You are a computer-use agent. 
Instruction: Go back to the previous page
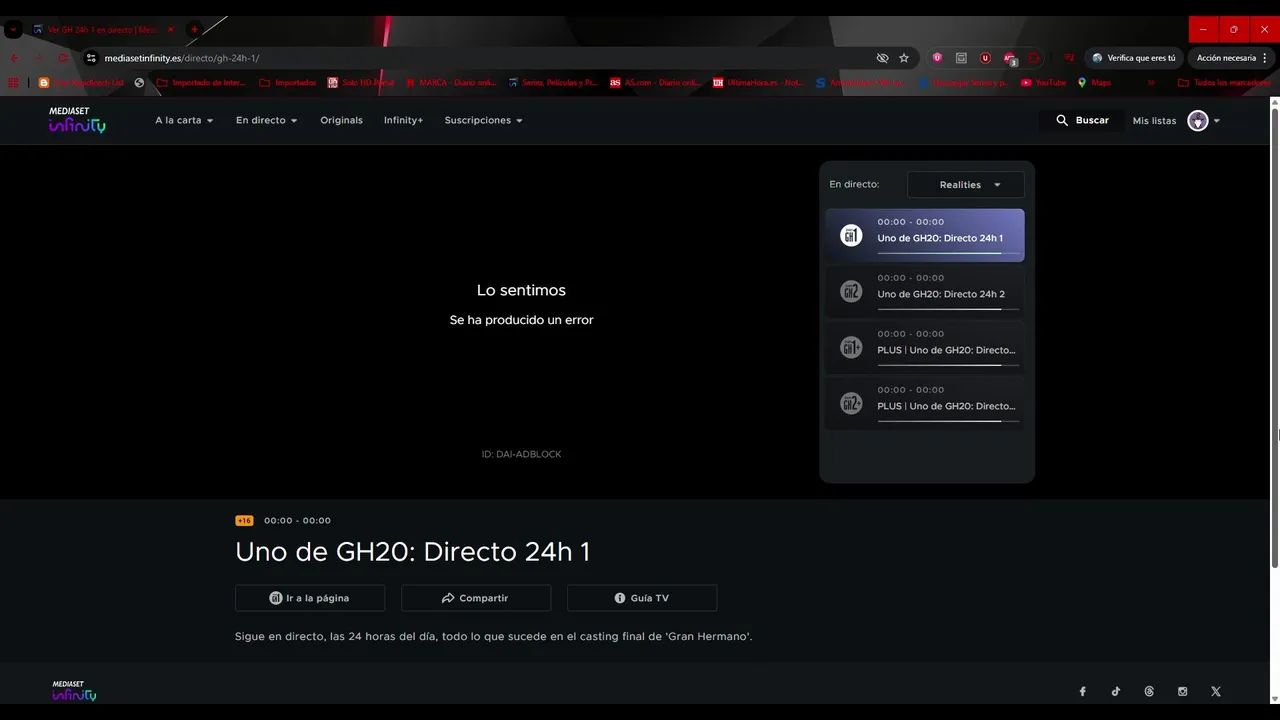[14, 58]
